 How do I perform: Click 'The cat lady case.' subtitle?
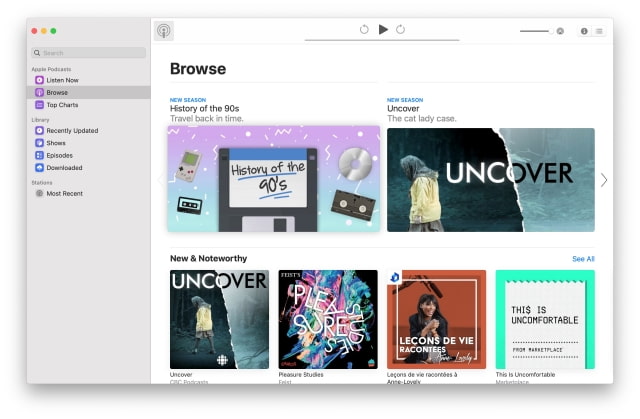(422, 119)
